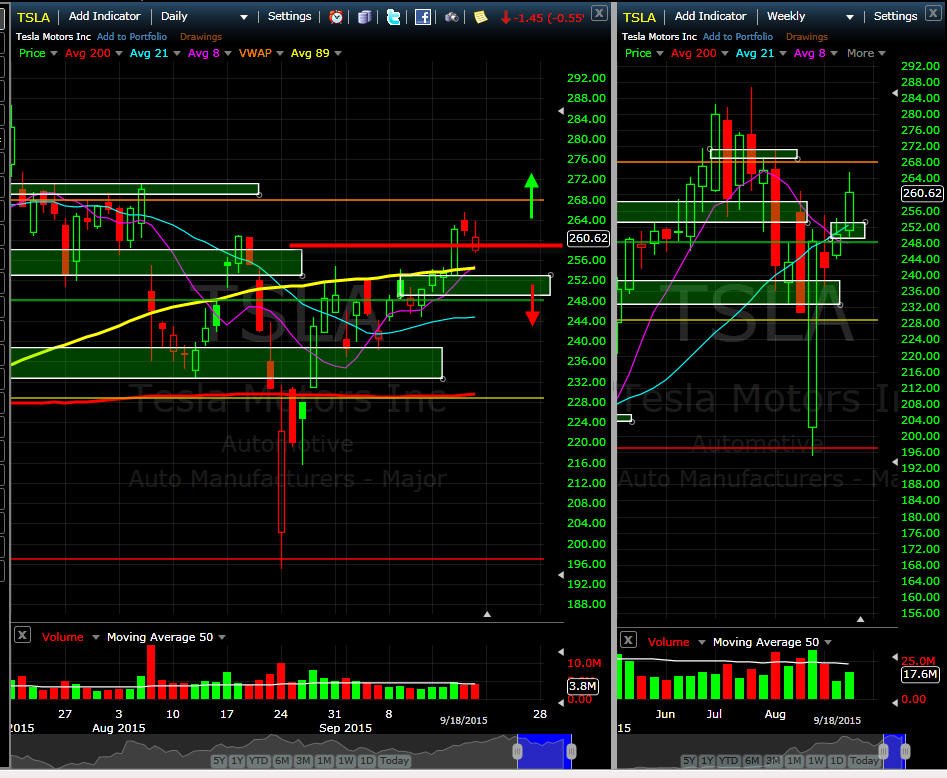Click Add to Portfolio in the Weekly chart
This screenshot has height=778, width=947.
737,37
